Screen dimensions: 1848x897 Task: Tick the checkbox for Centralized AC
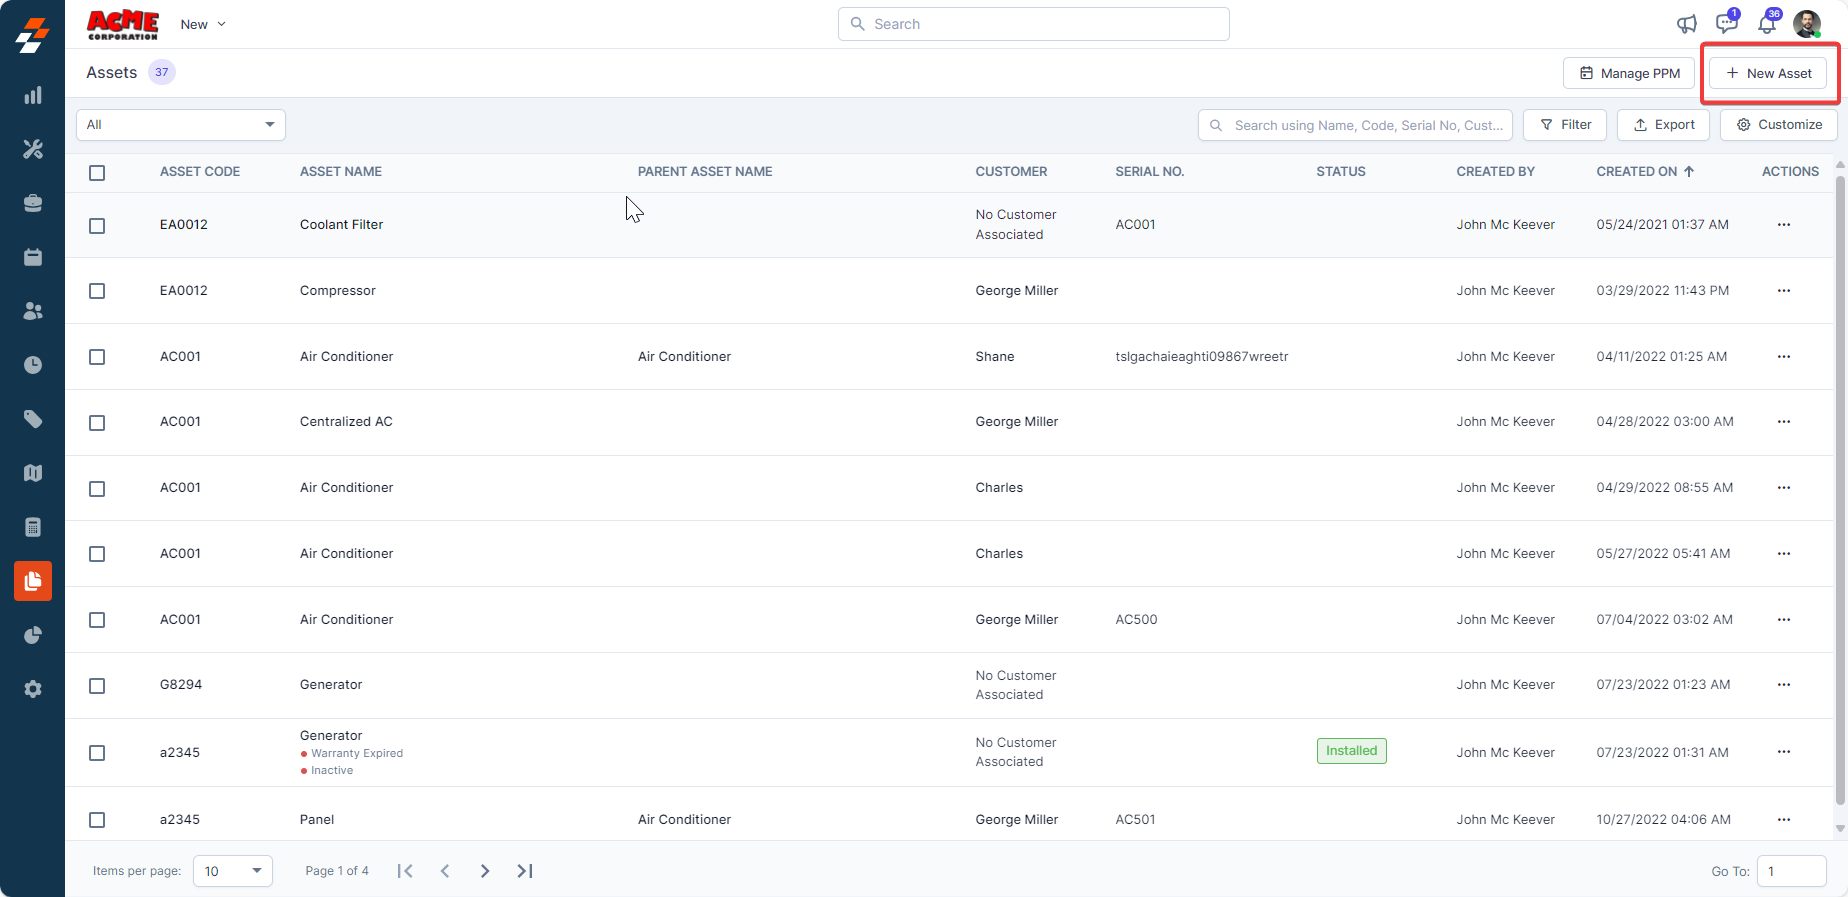(97, 423)
